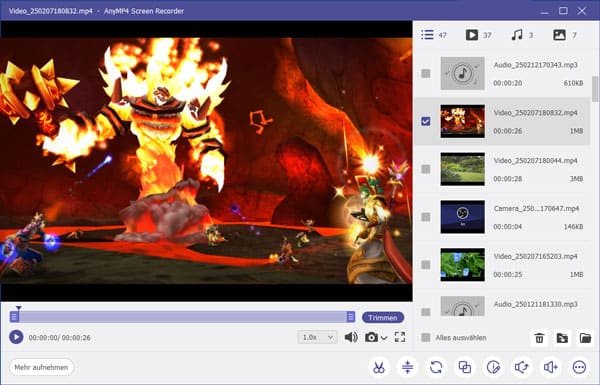Screen dimensions: 600x385
Task: Show all recordings list tab (47)
Action: (434, 35)
